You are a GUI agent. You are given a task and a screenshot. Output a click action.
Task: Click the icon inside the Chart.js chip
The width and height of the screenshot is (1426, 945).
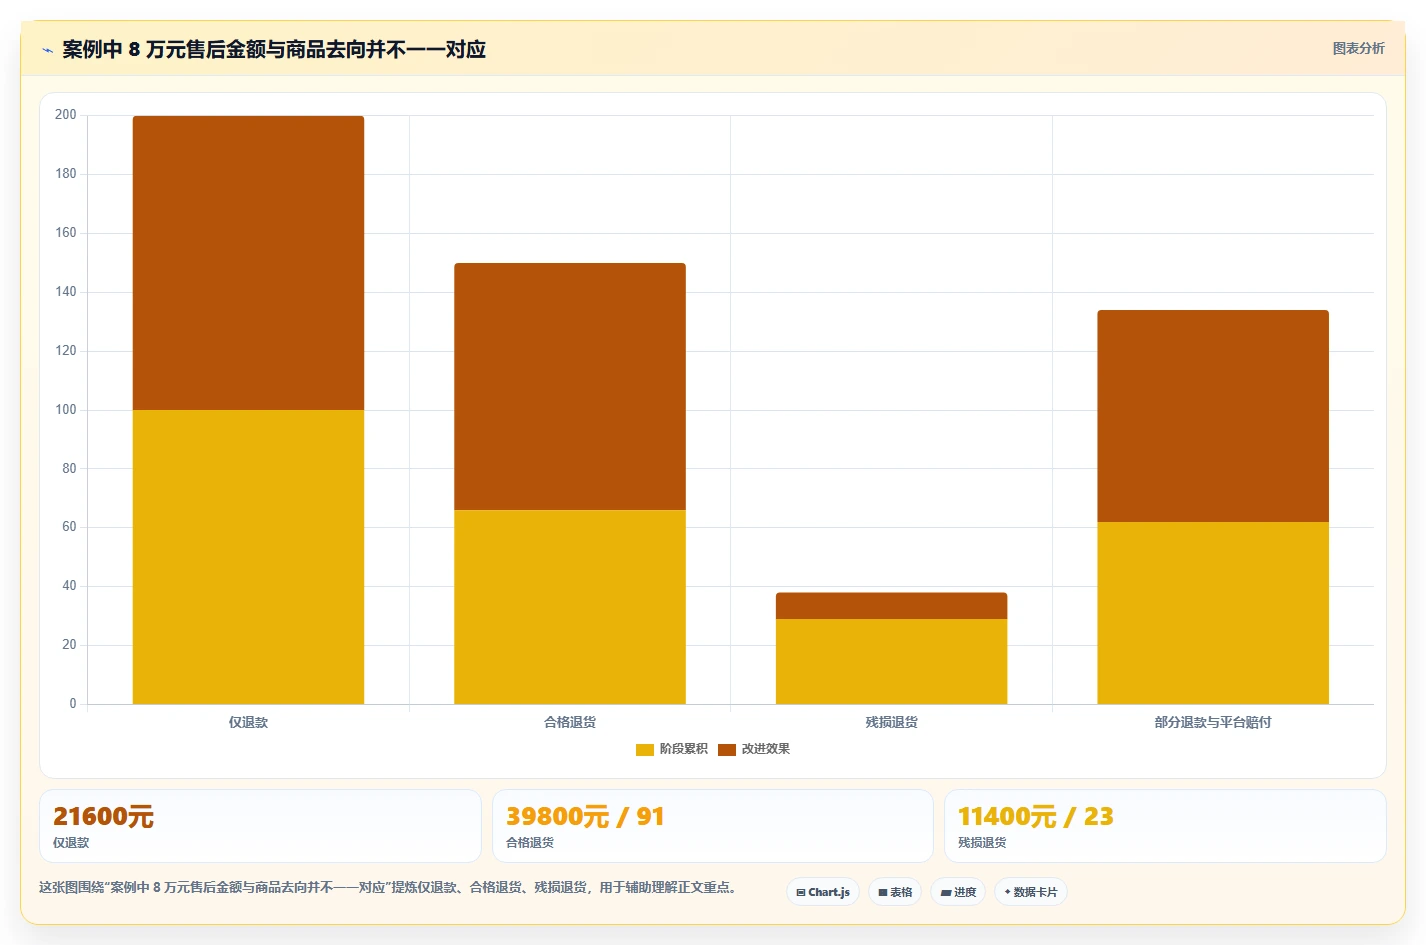click(801, 892)
